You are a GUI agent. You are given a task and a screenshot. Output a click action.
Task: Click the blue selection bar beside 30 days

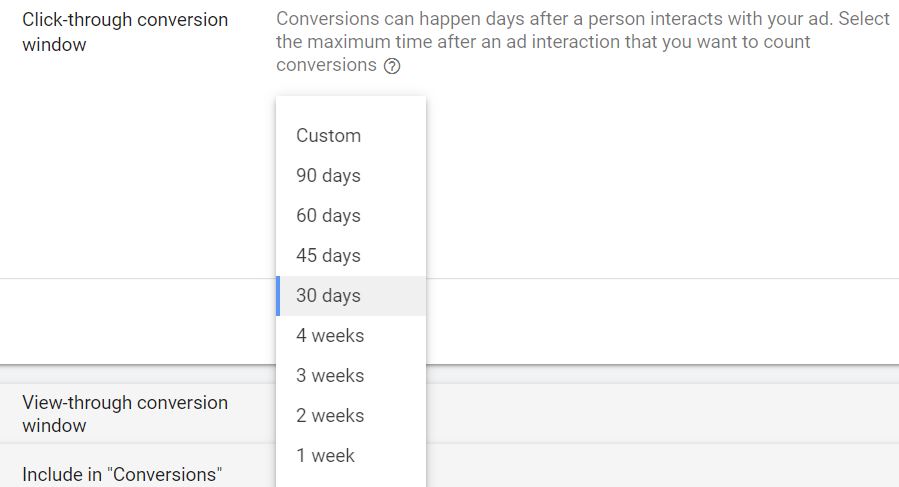(x=278, y=296)
